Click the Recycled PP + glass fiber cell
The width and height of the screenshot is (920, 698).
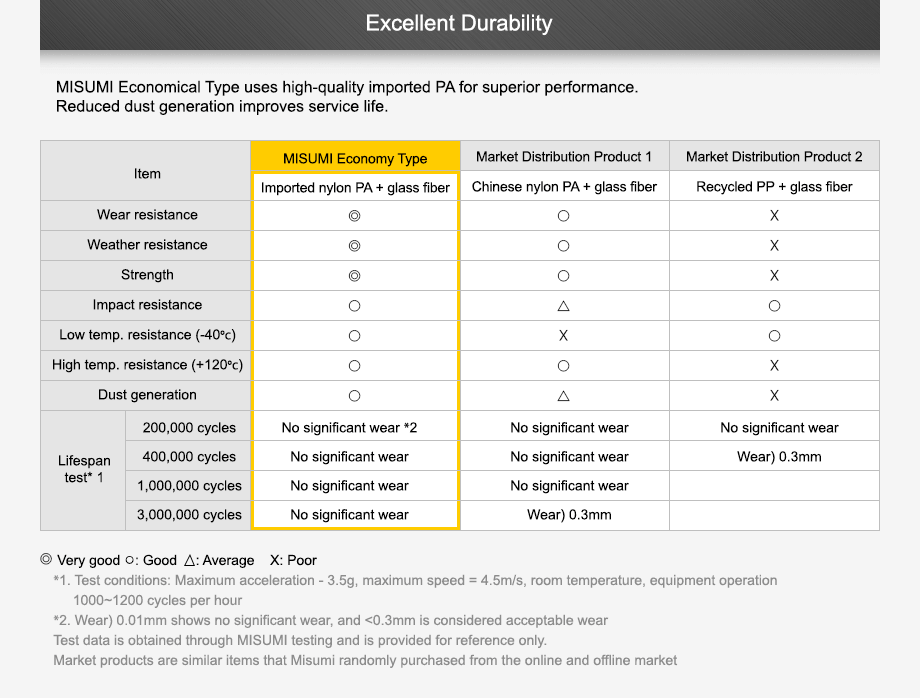tap(774, 187)
